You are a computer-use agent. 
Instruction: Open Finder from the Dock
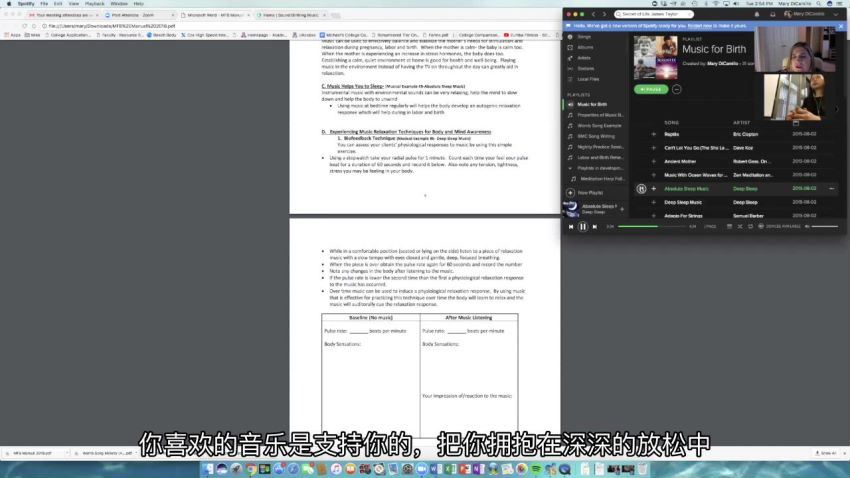click(x=208, y=469)
